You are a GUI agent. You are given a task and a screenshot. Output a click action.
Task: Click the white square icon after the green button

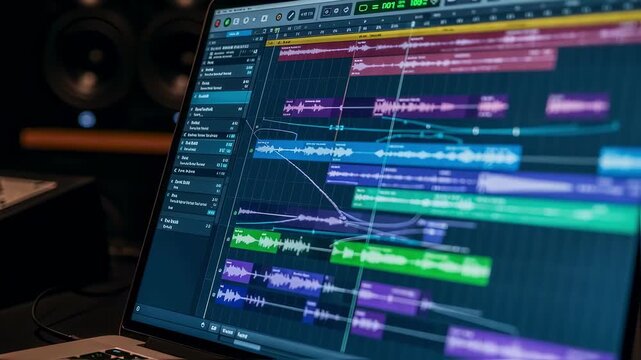(236, 21)
